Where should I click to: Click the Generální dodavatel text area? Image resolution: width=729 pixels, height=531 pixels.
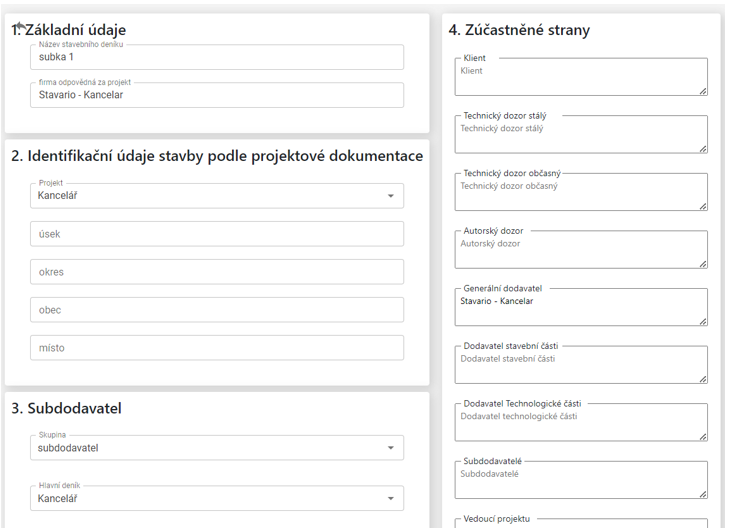(x=580, y=308)
